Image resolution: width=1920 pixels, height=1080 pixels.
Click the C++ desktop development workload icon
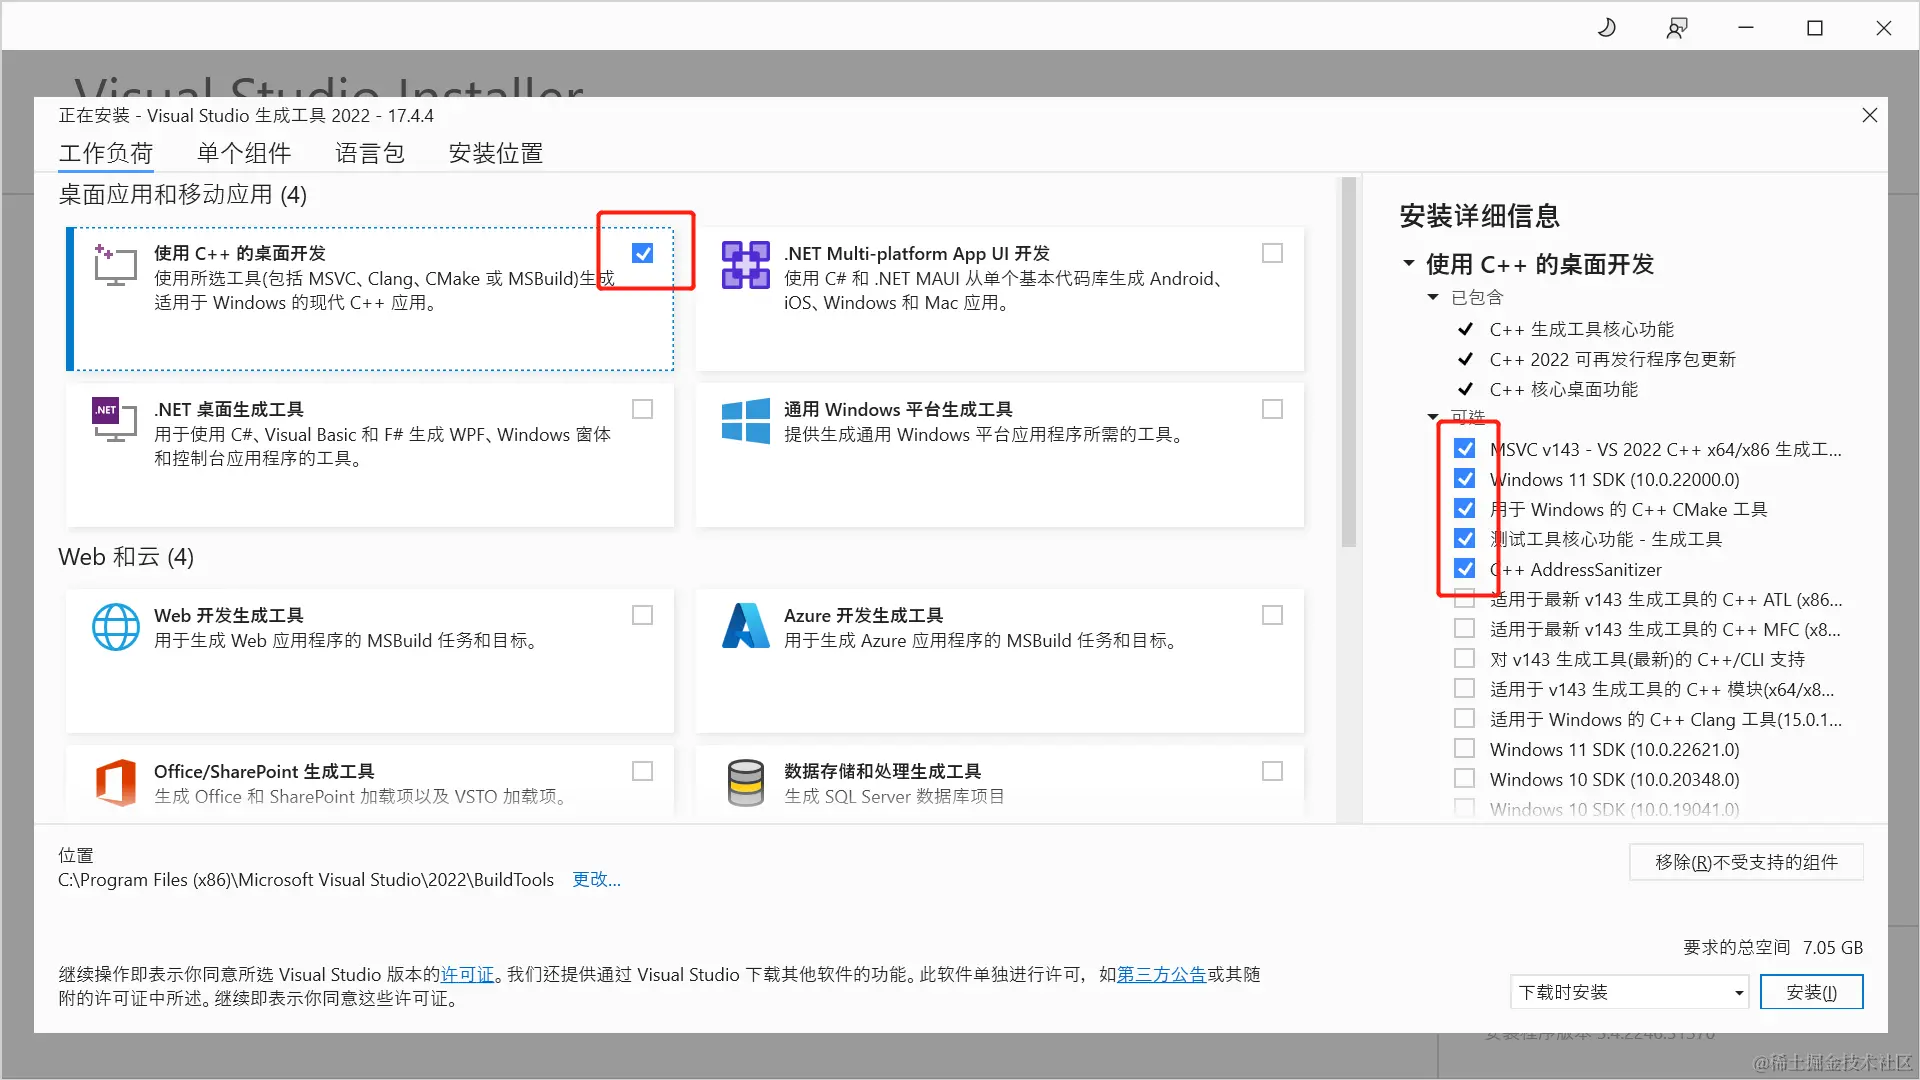[x=115, y=266]
